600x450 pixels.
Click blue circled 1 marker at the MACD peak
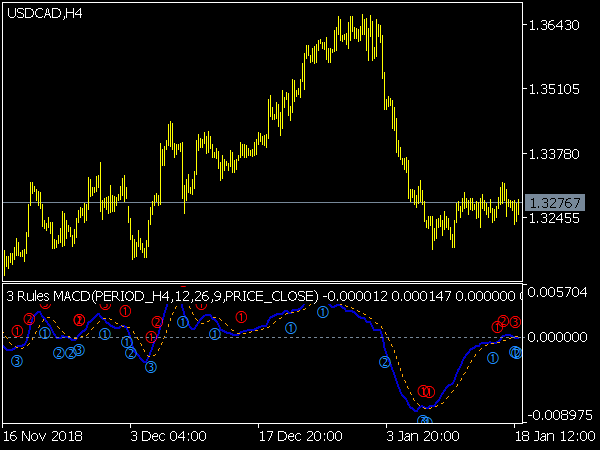tap(323, 312)
